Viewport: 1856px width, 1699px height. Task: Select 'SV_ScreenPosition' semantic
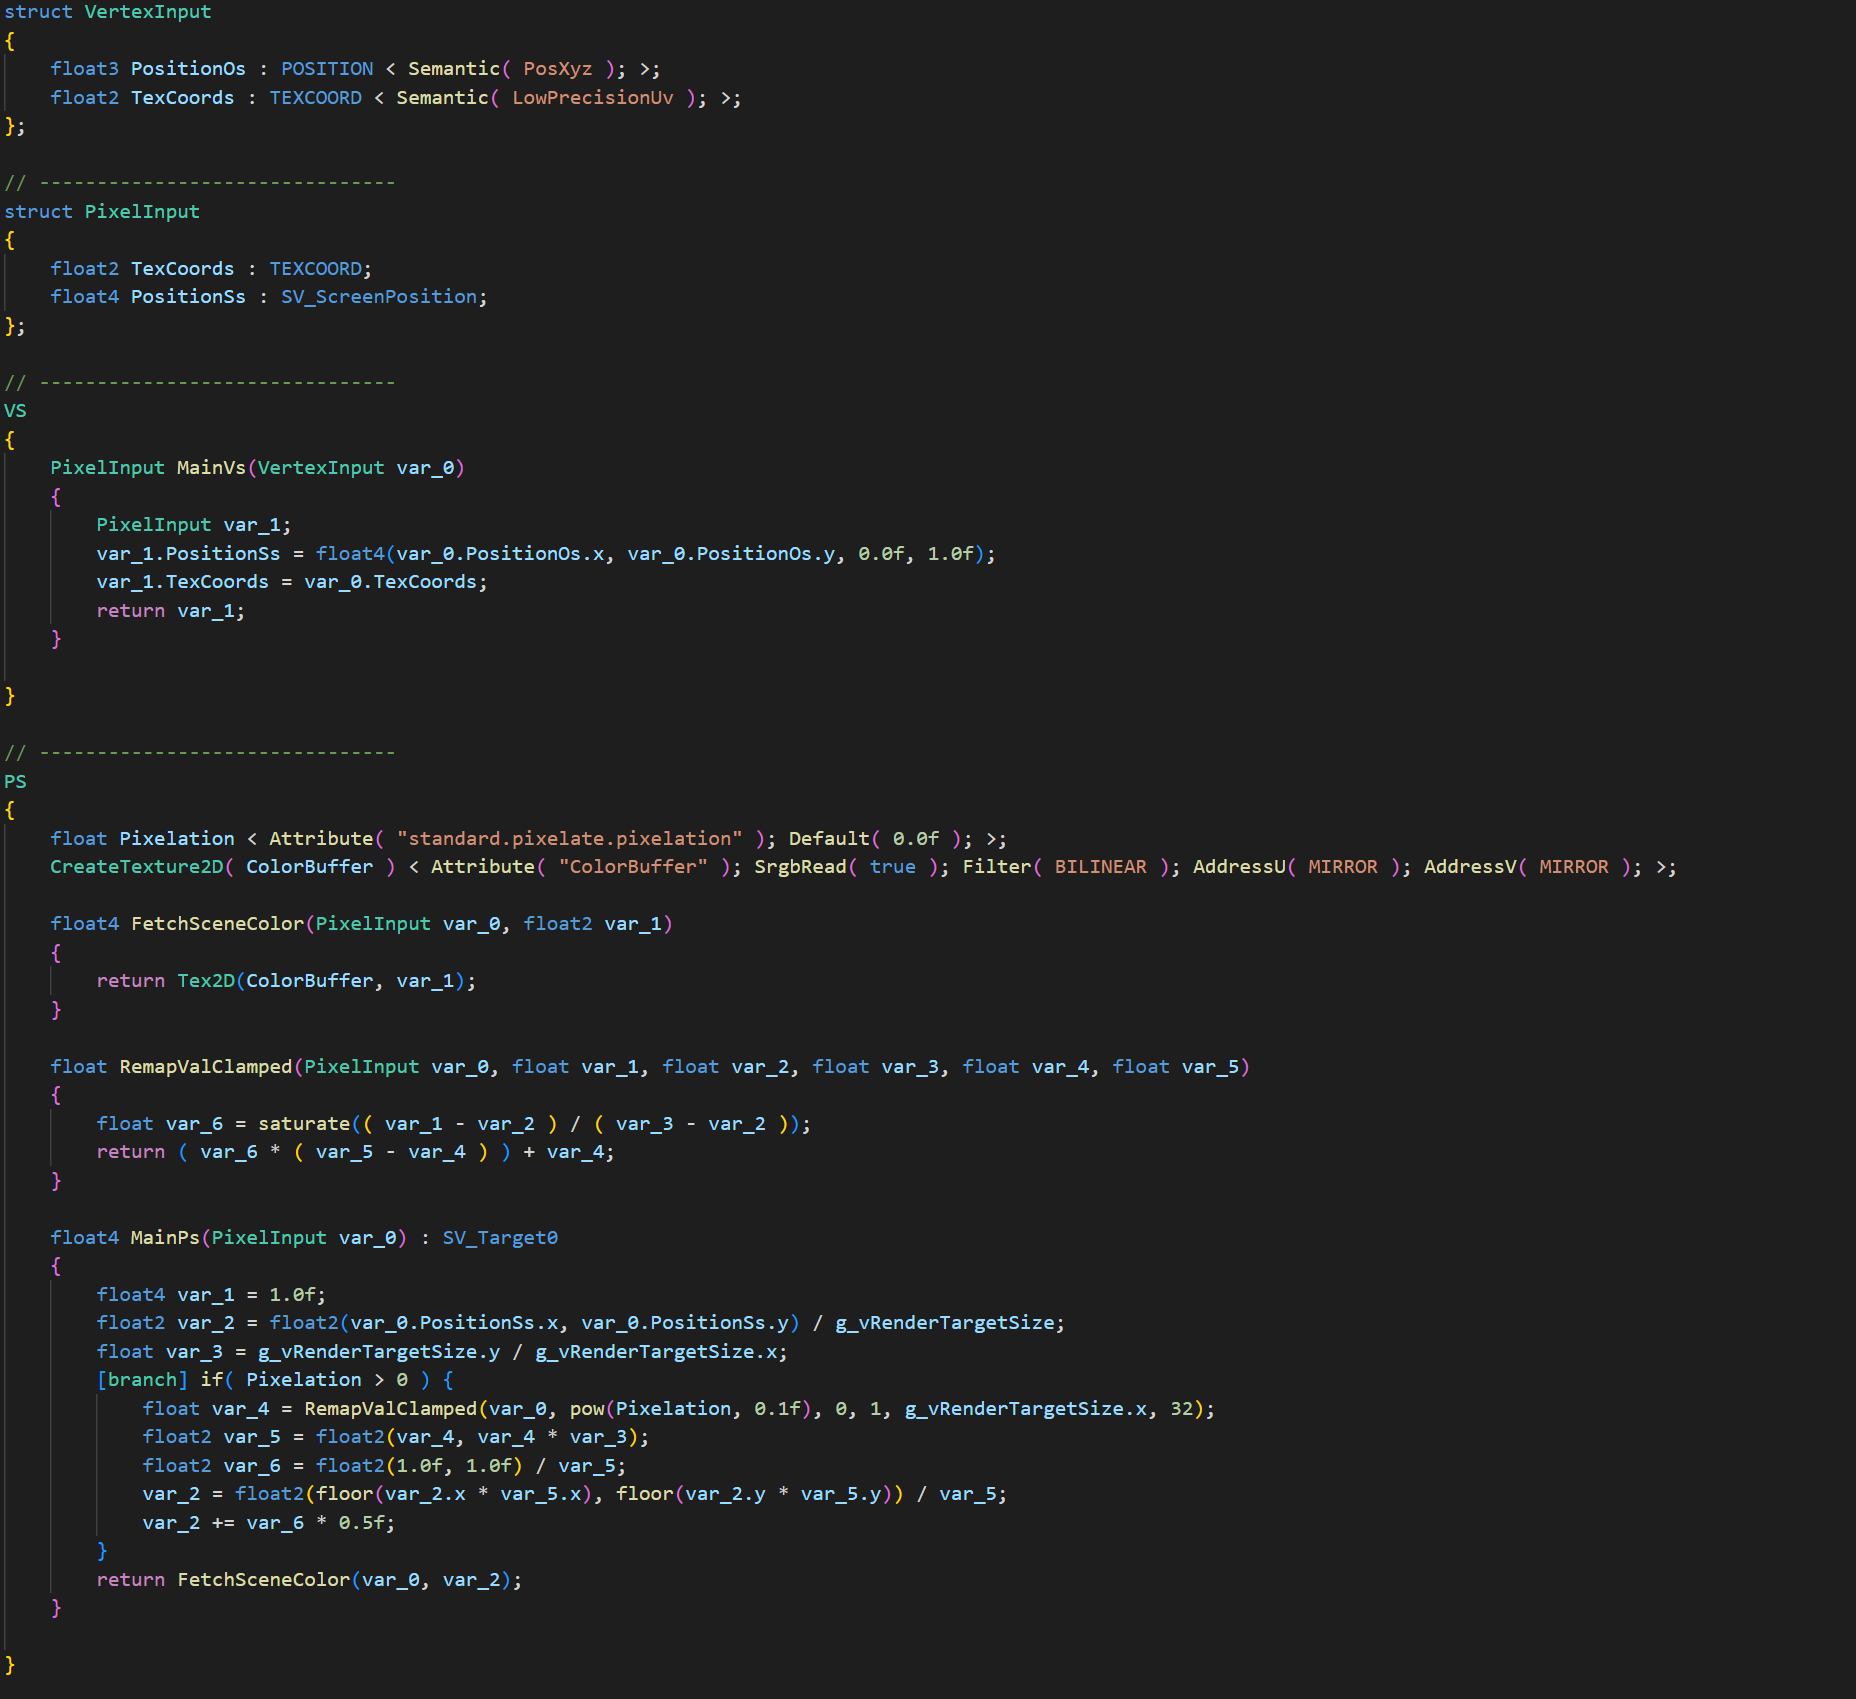379,297
